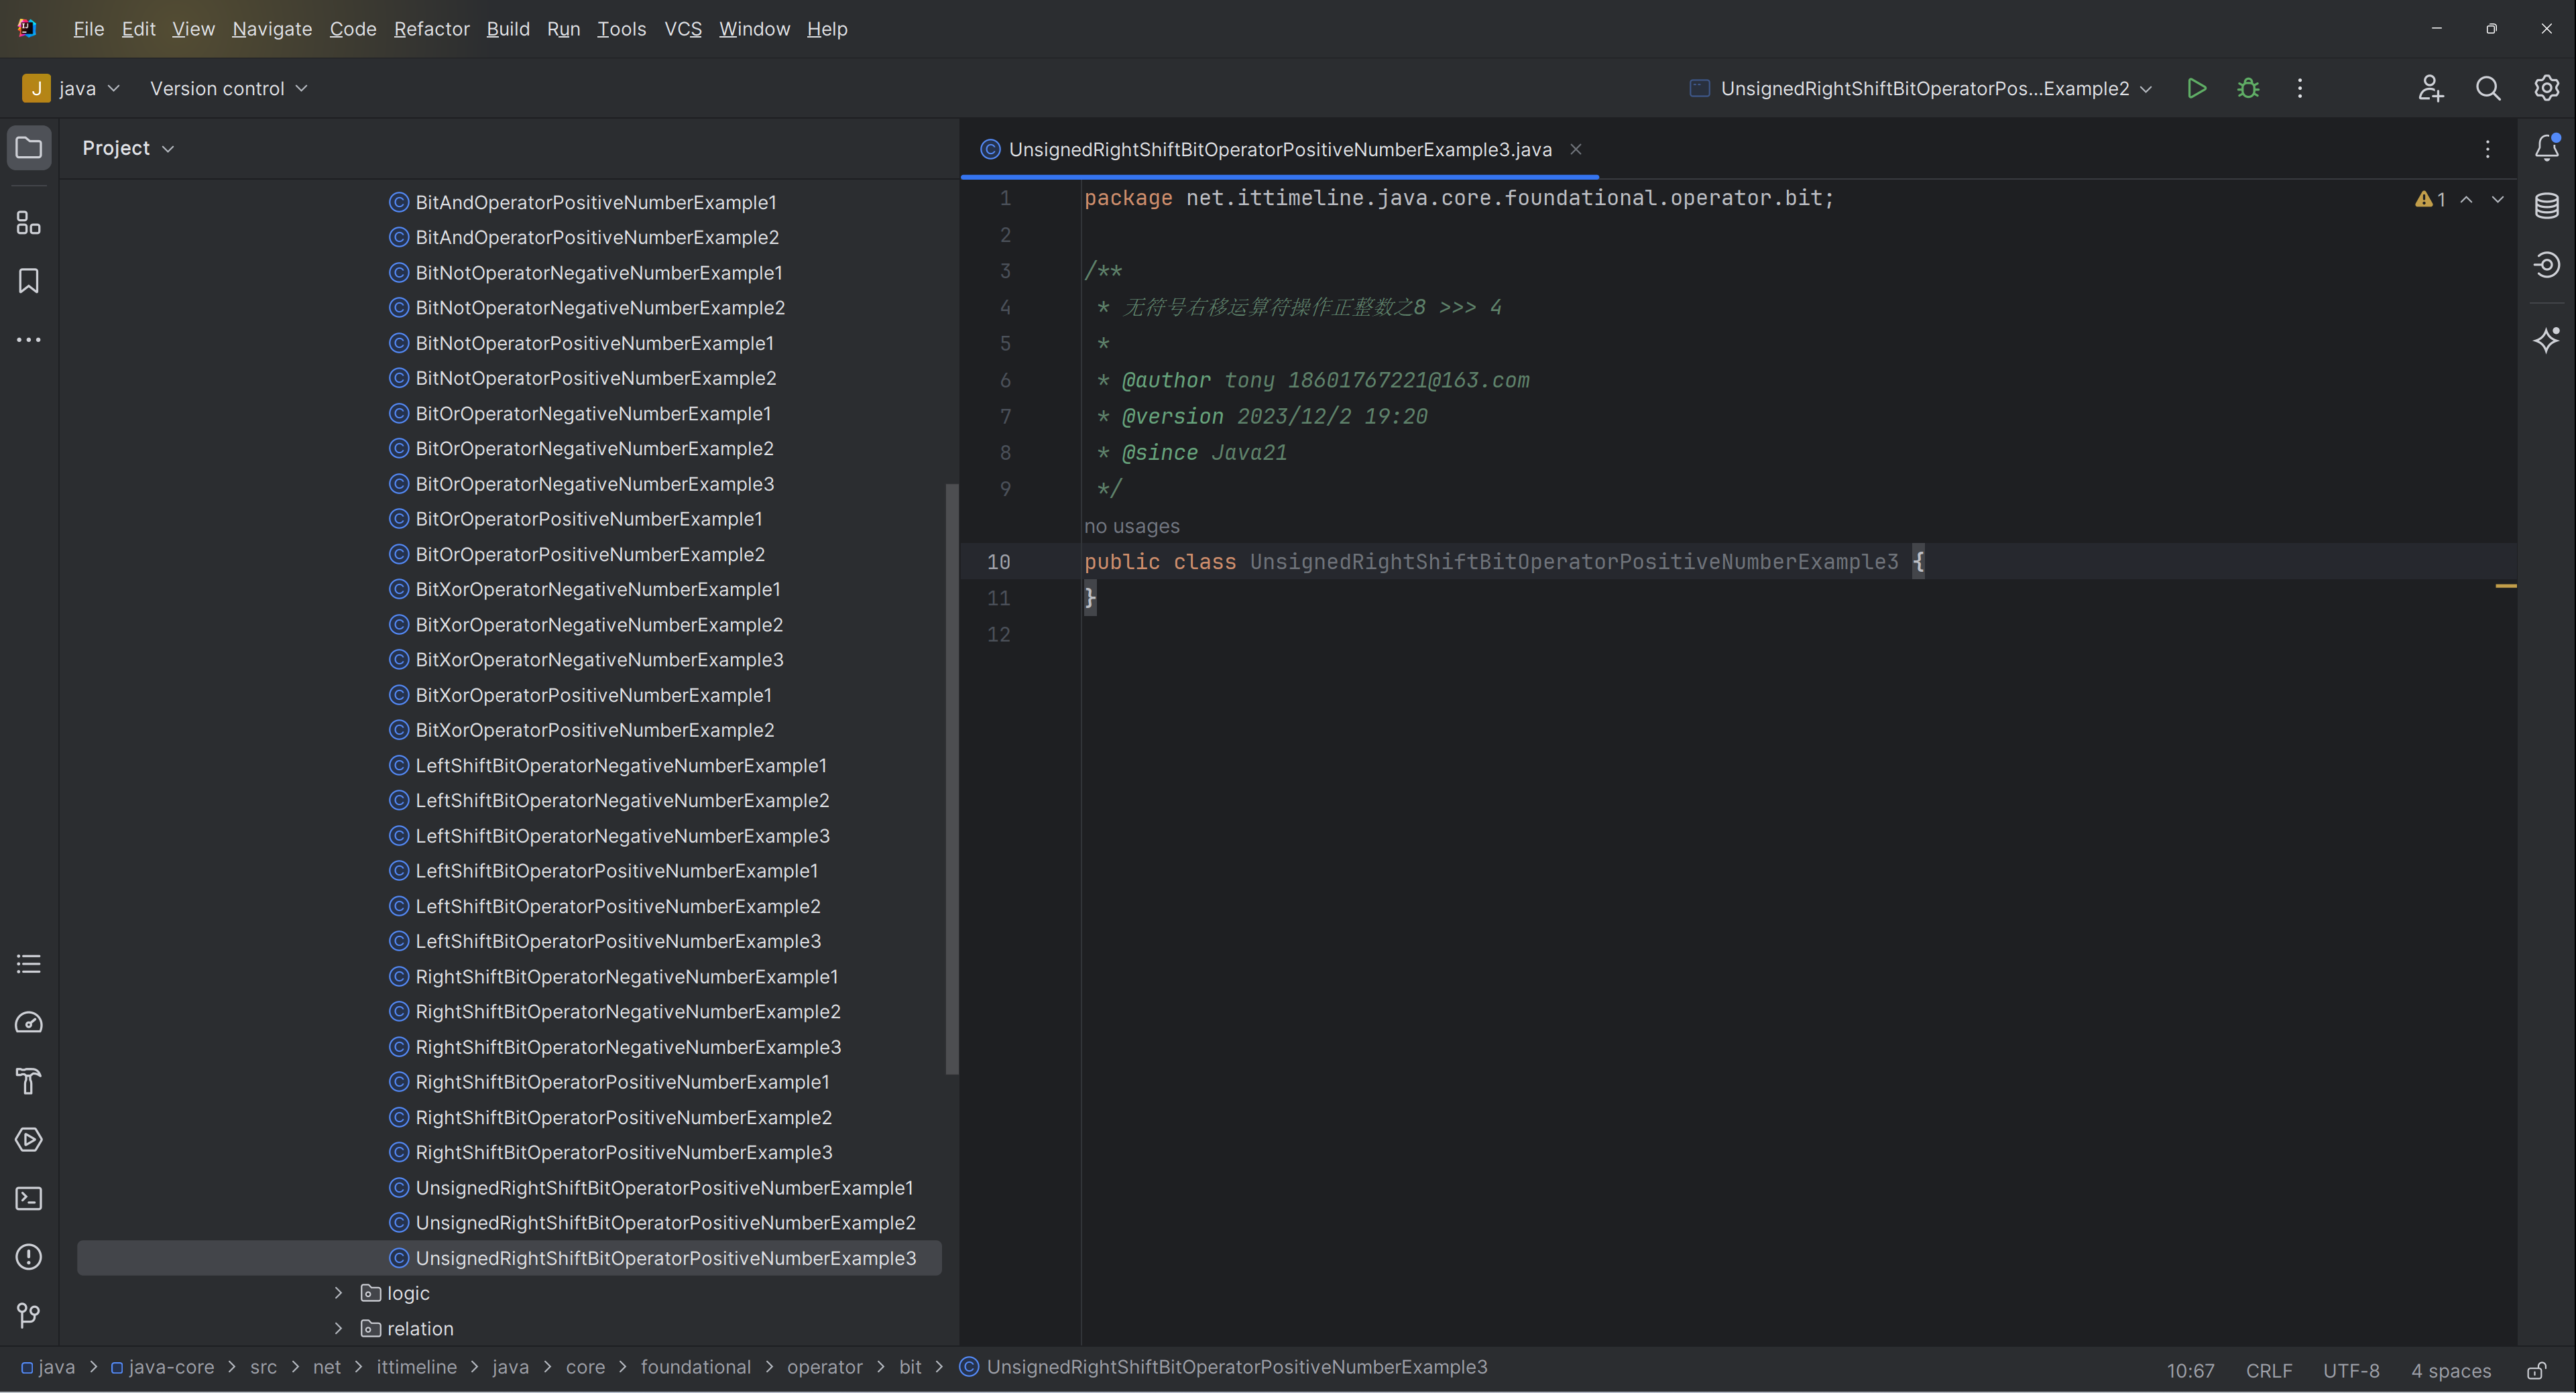Open editor tab options vertical dots

click(x=2488, y=149)
